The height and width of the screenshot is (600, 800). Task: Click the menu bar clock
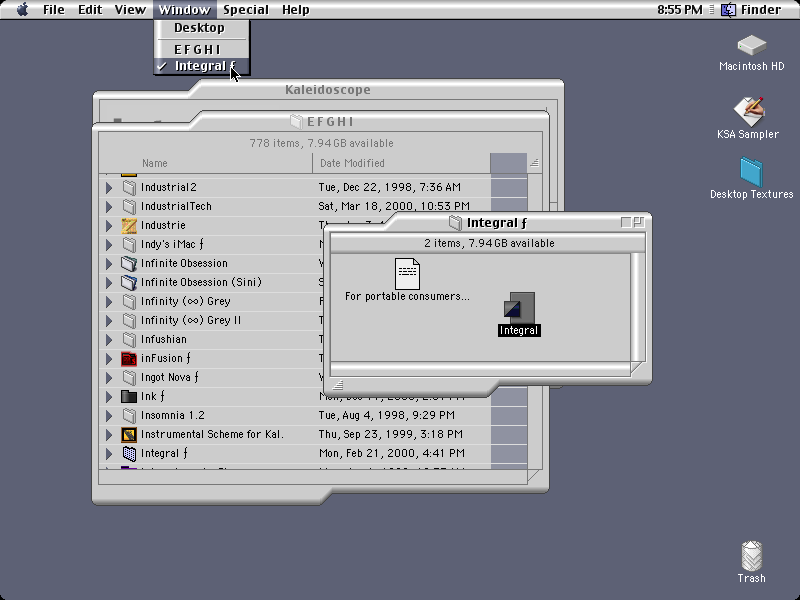pos(680,10)
